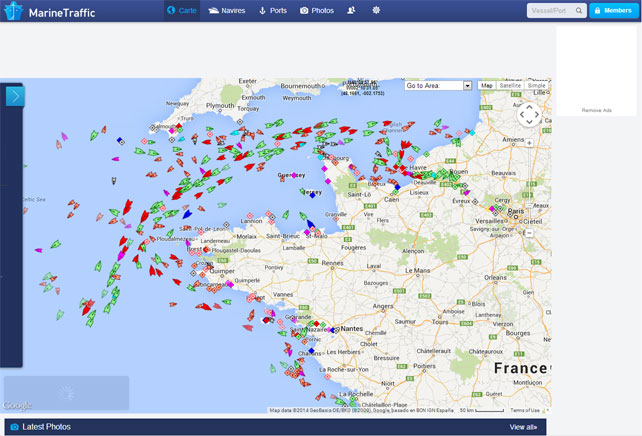Open the Go to Area dropdown
Image resolution: width=642 pixels, height=436 pixels.
tap(438, 86)
